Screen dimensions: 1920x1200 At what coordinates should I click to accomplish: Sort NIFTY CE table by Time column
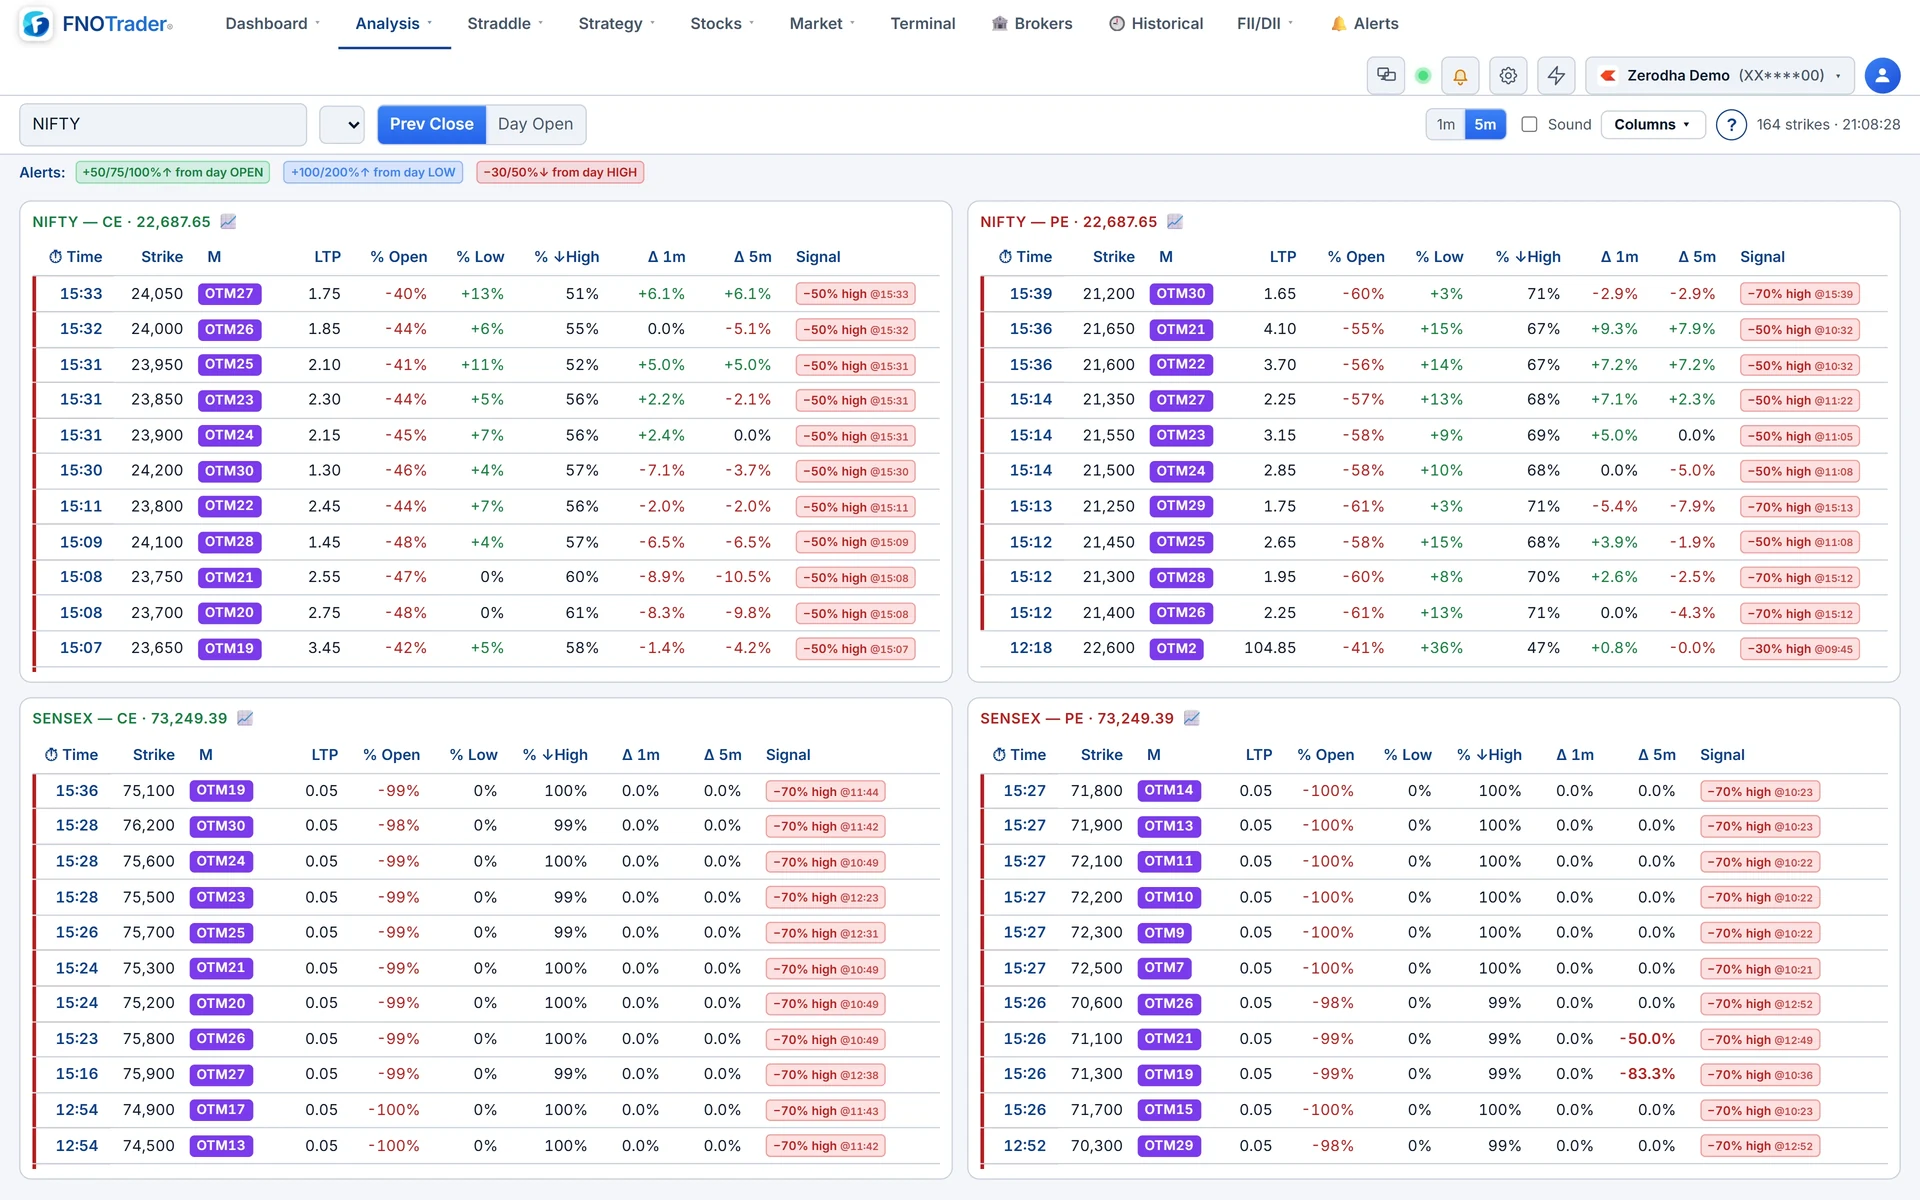click(x=76, y=257)
